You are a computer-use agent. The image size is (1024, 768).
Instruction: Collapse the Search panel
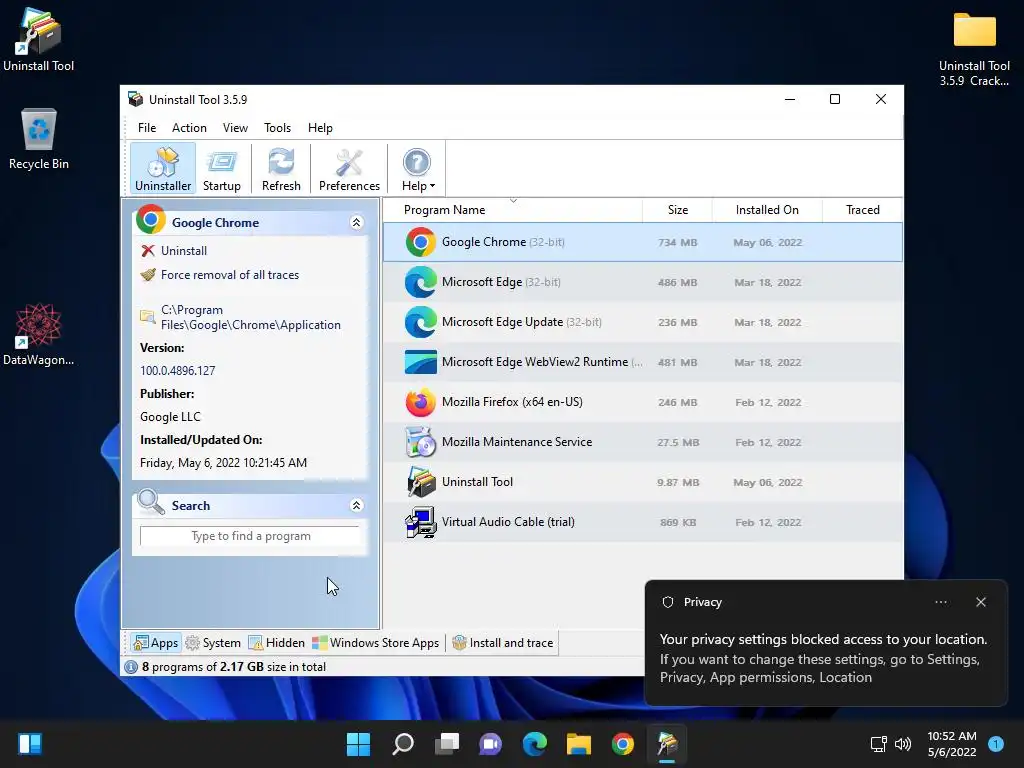pos(356,505)
